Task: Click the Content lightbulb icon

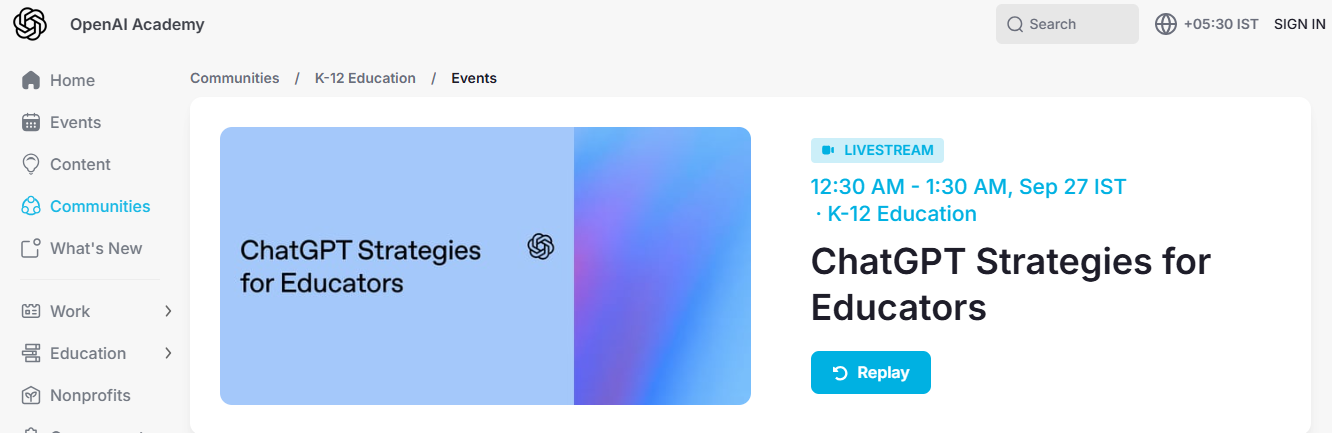Action: point(31,164)
